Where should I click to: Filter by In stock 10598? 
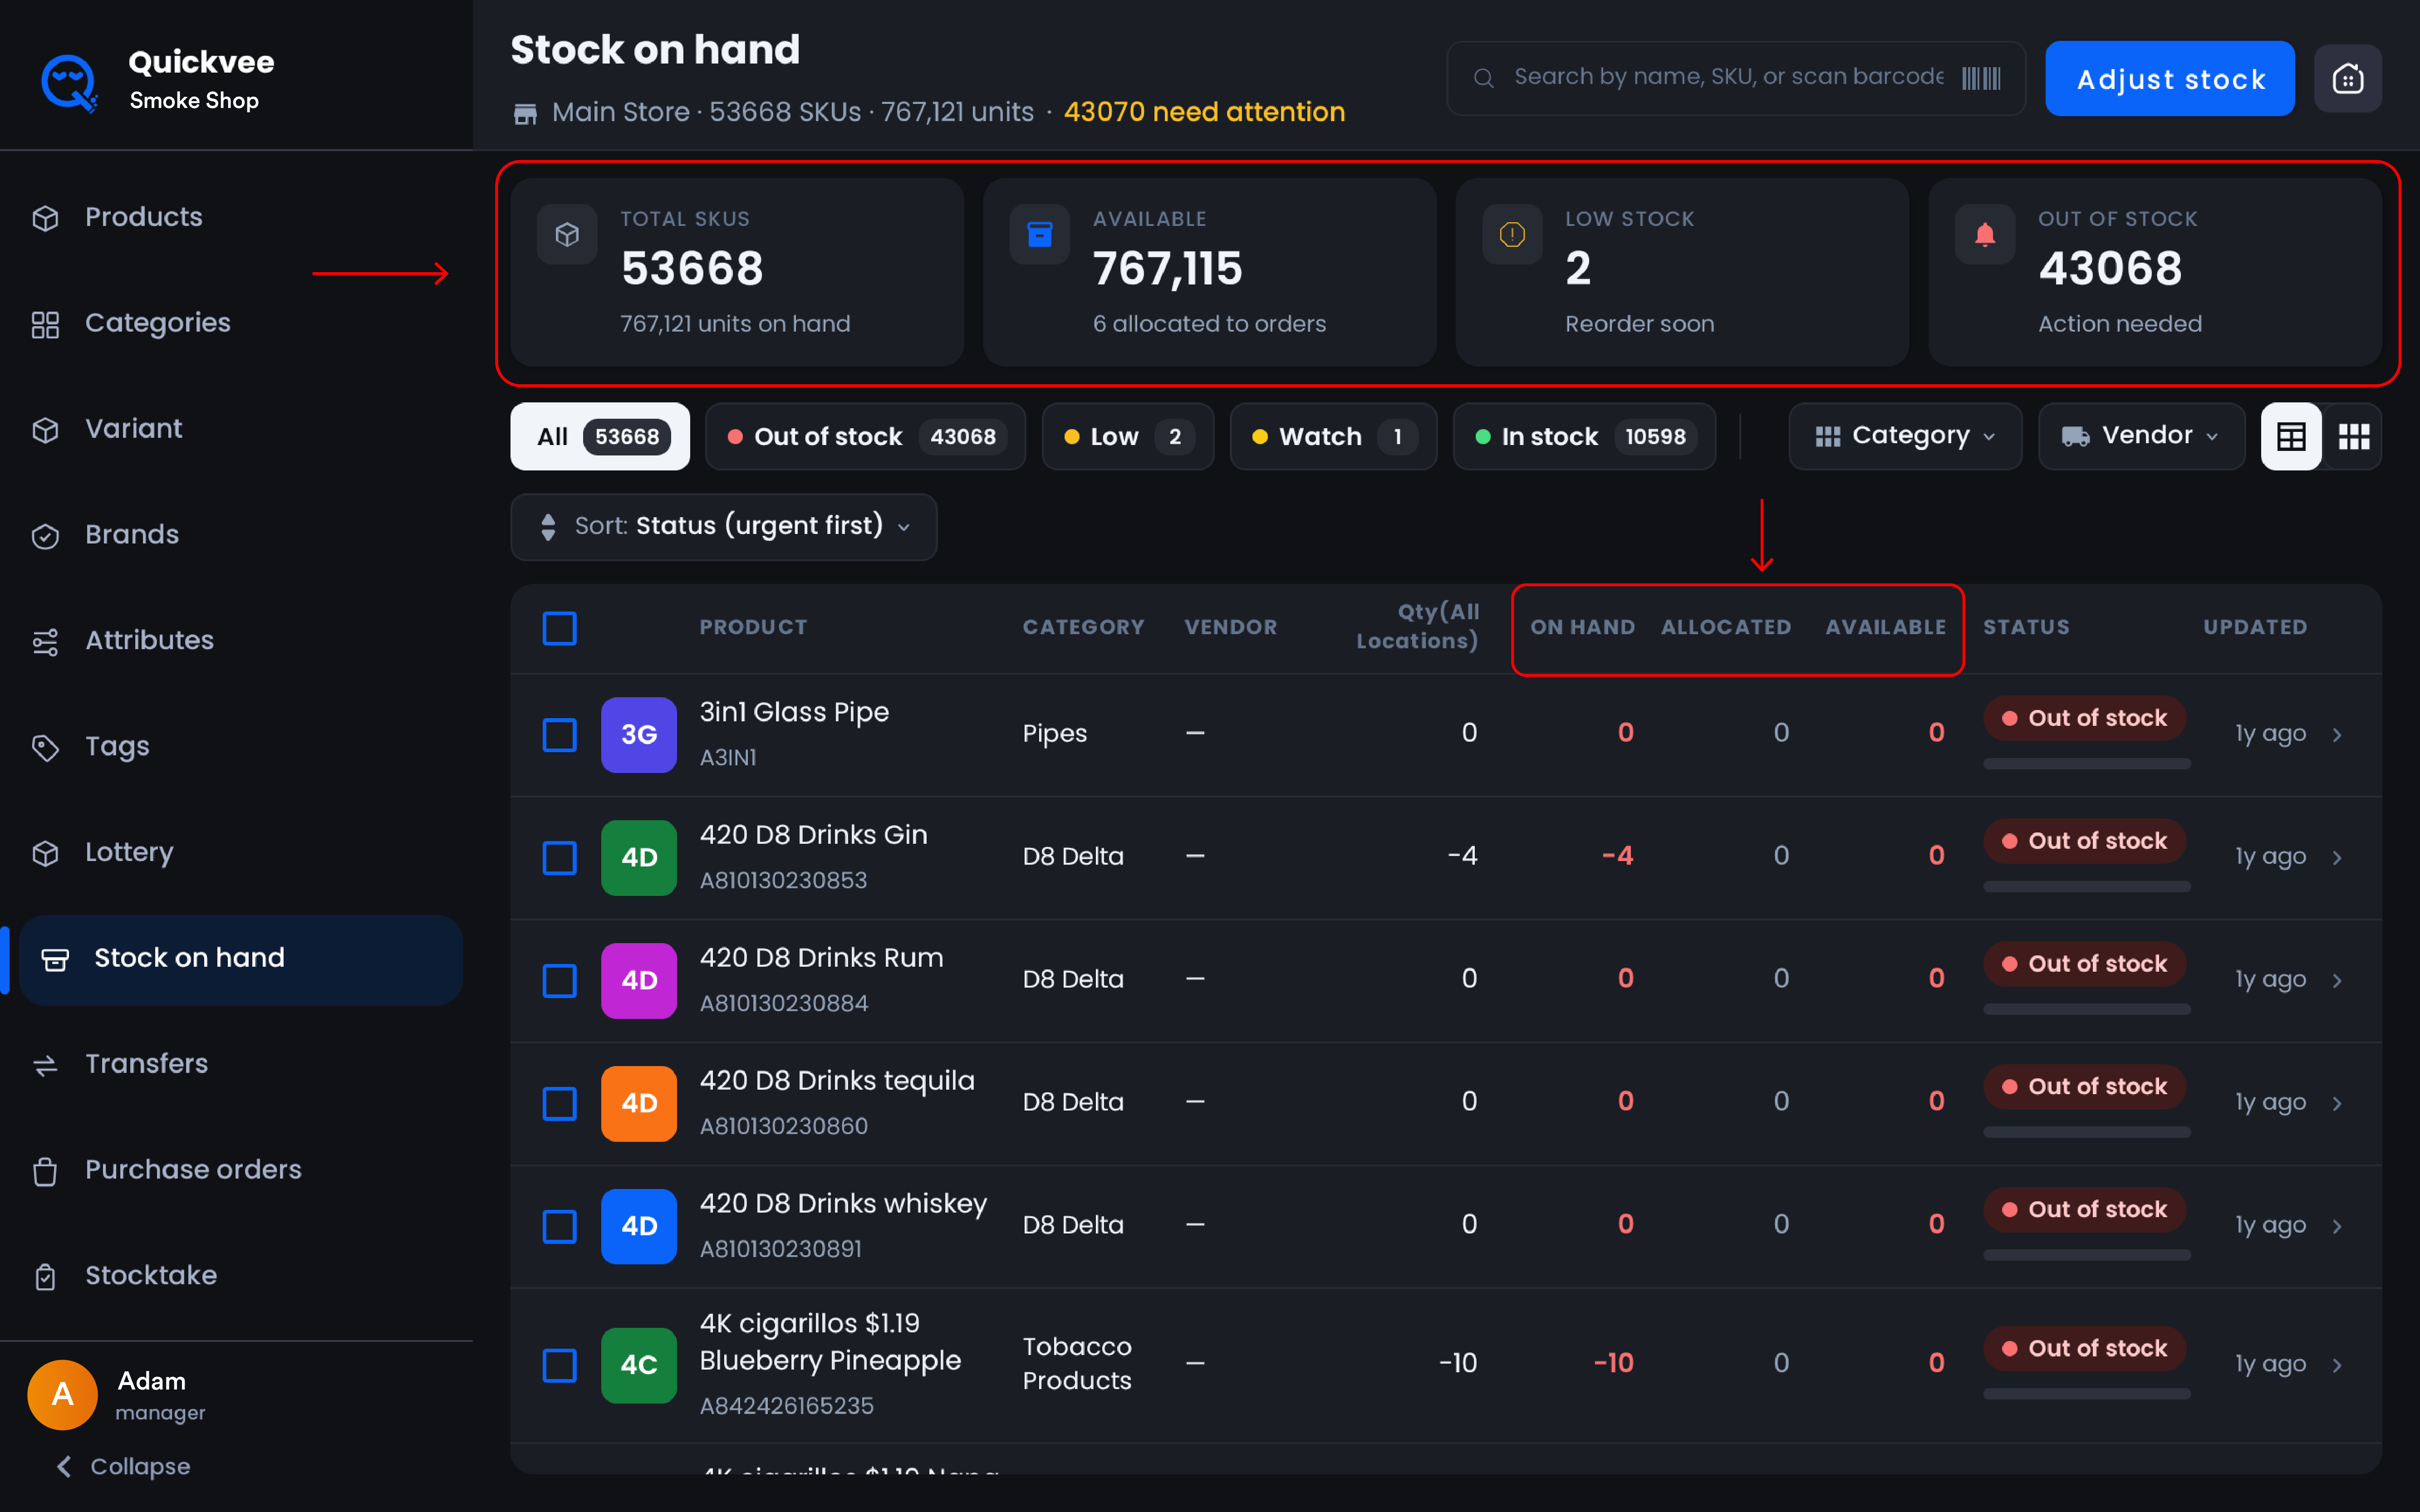click(x=1584, y=436)
